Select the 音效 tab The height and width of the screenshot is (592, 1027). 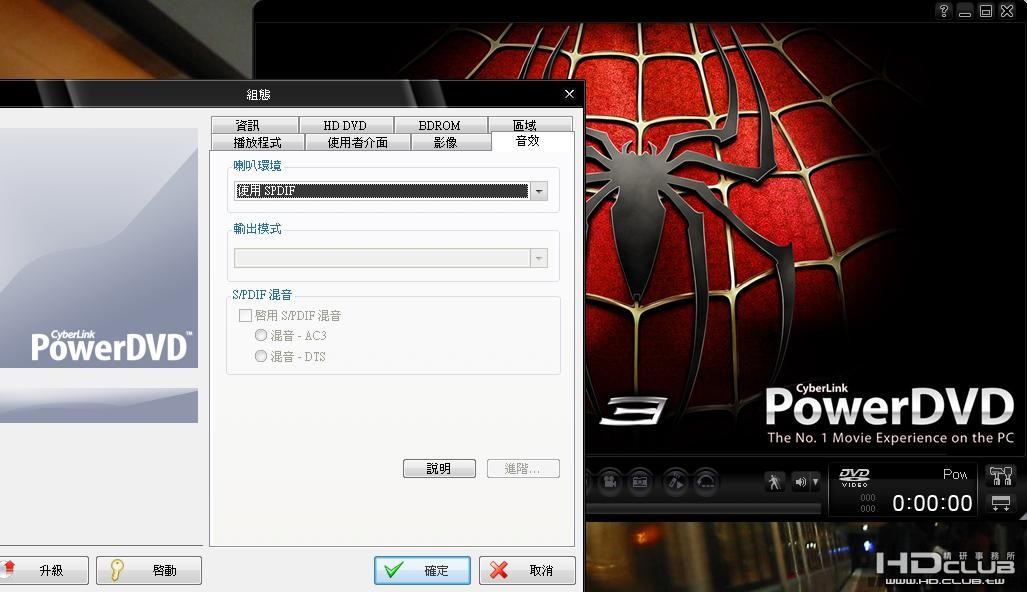[x=532, y=141]
